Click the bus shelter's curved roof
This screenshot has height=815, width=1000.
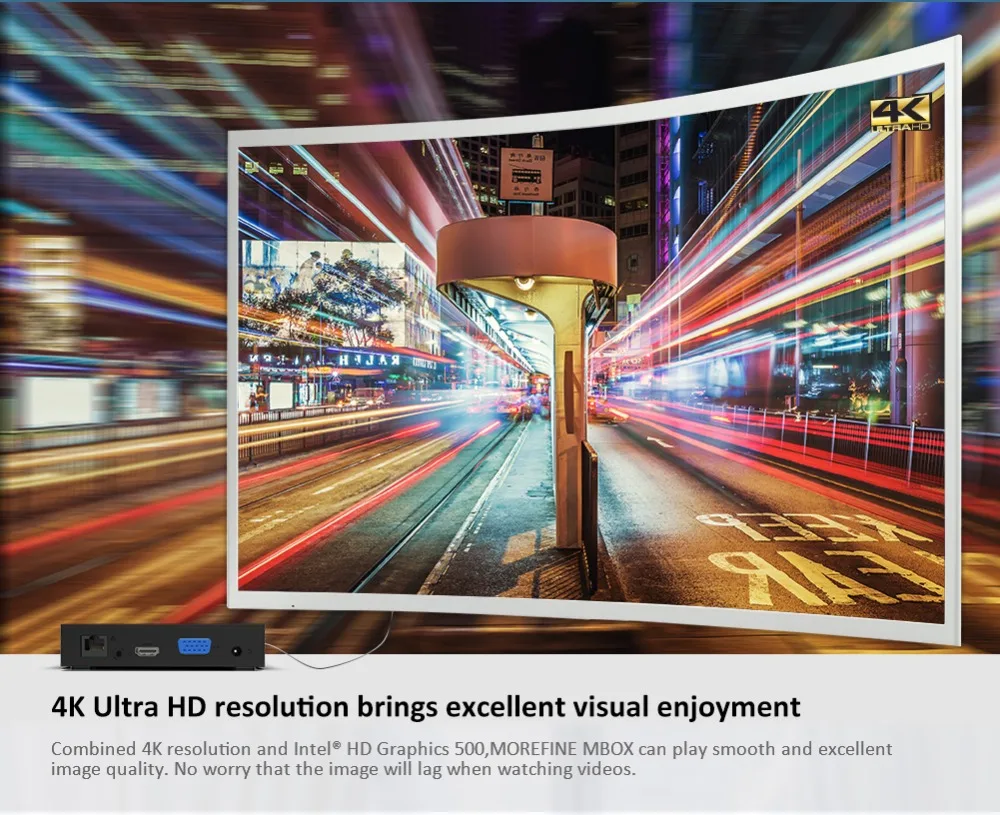[x=526, y=249]
